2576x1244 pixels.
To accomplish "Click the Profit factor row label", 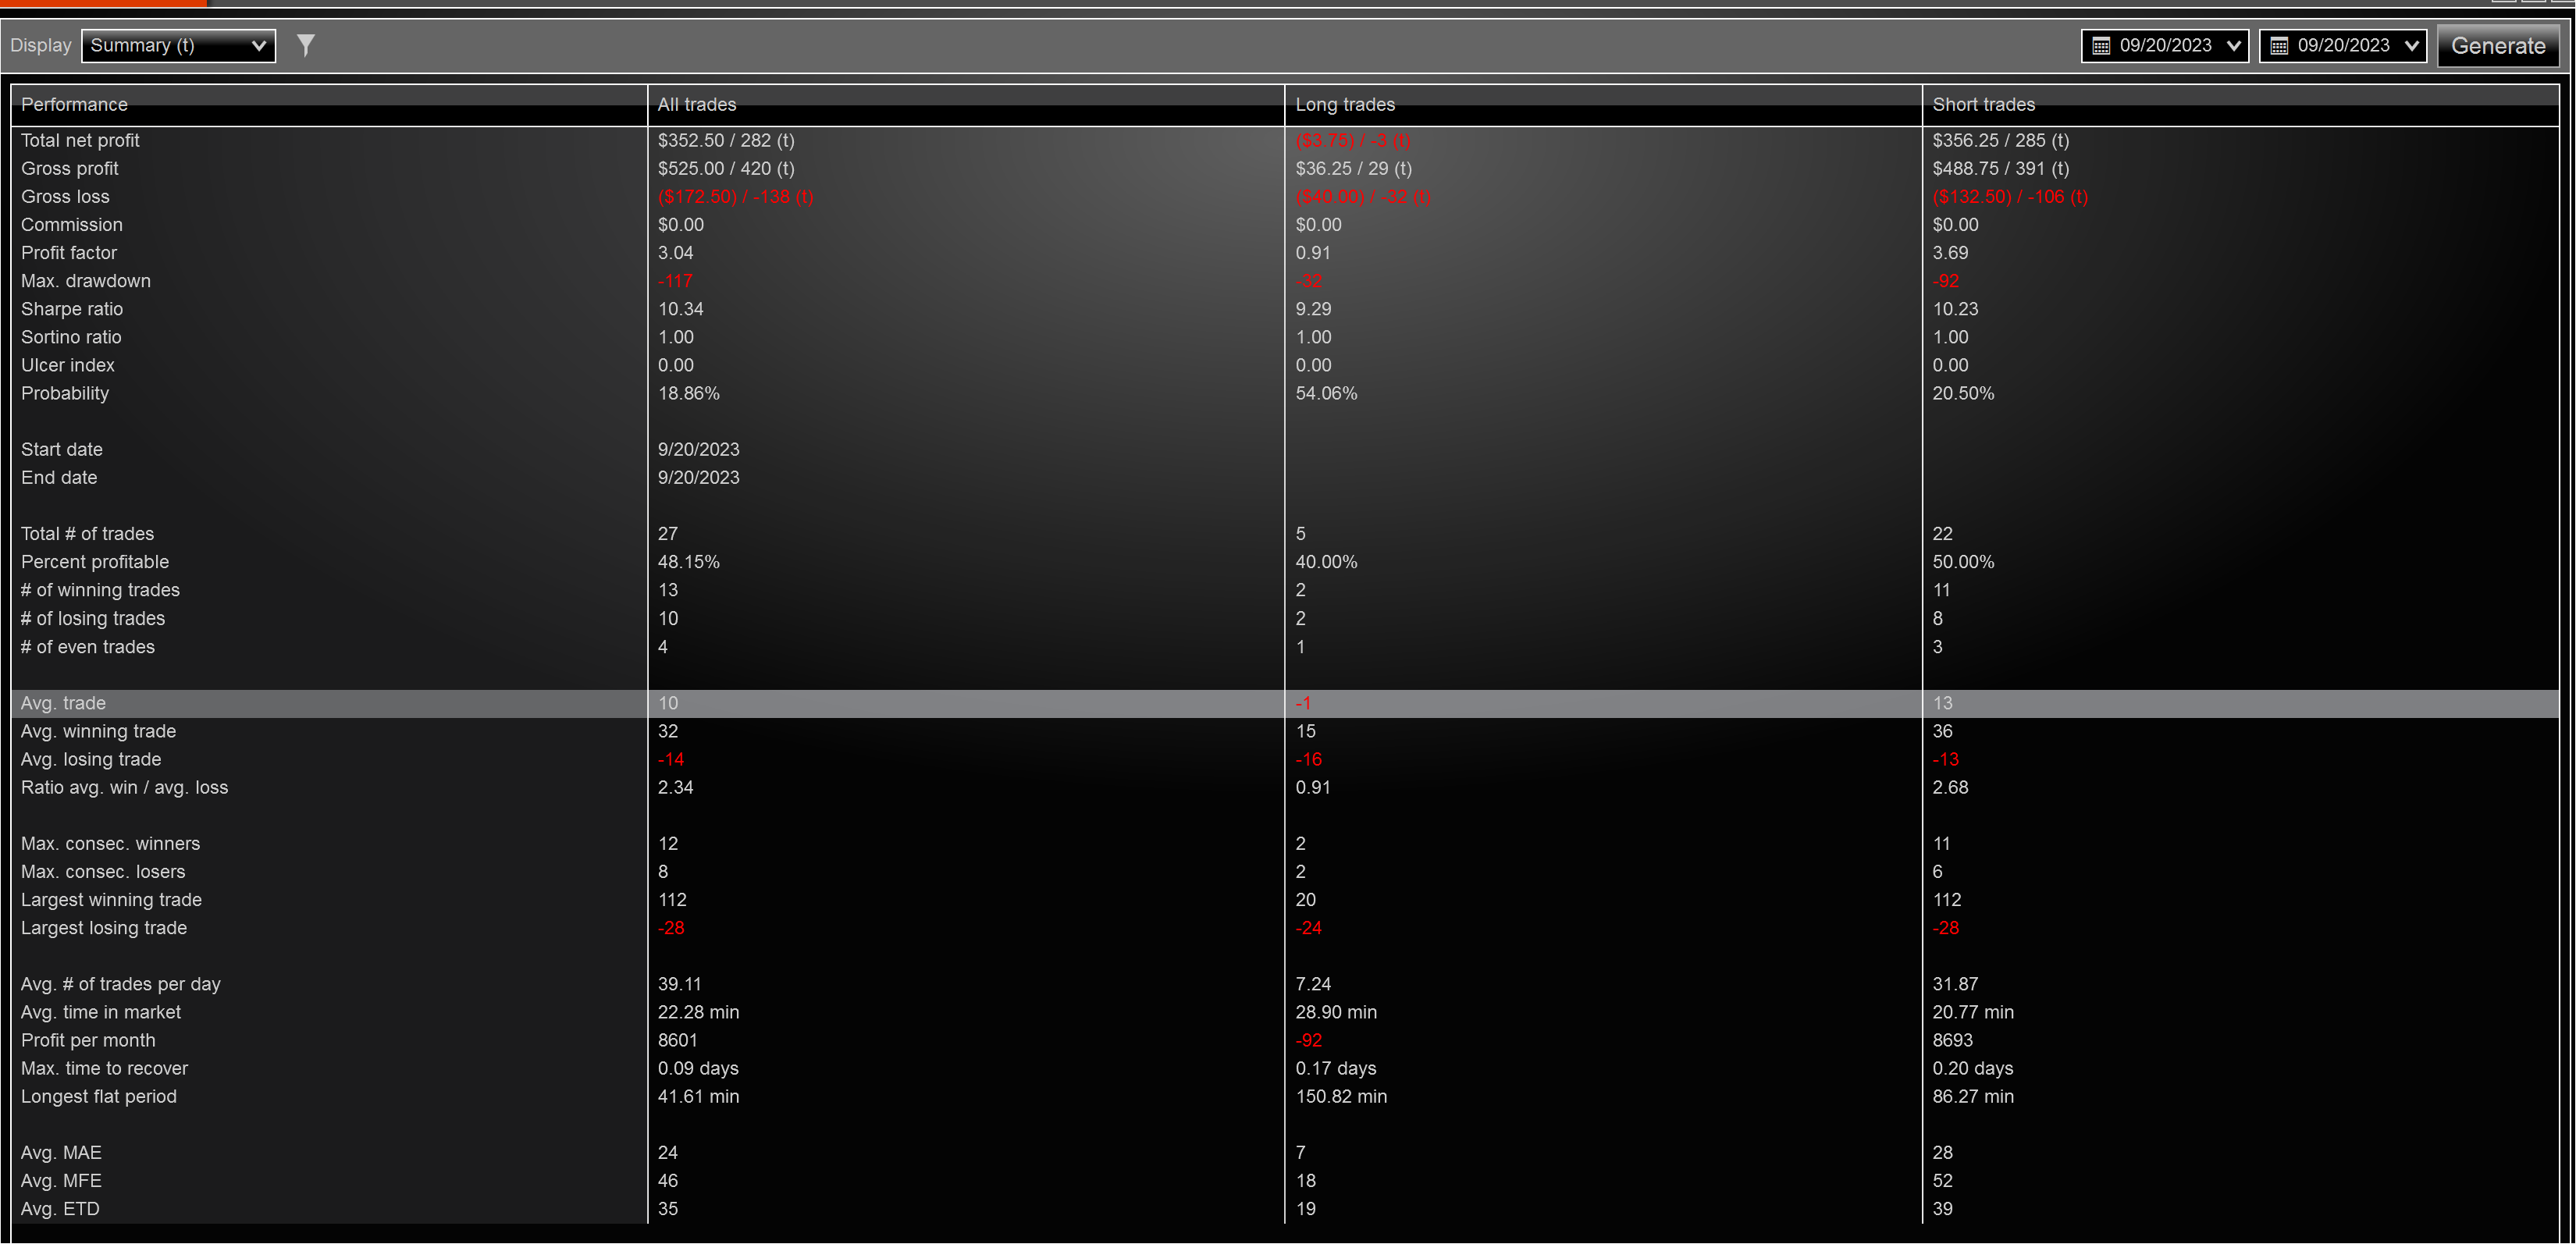I will (69, 253).
